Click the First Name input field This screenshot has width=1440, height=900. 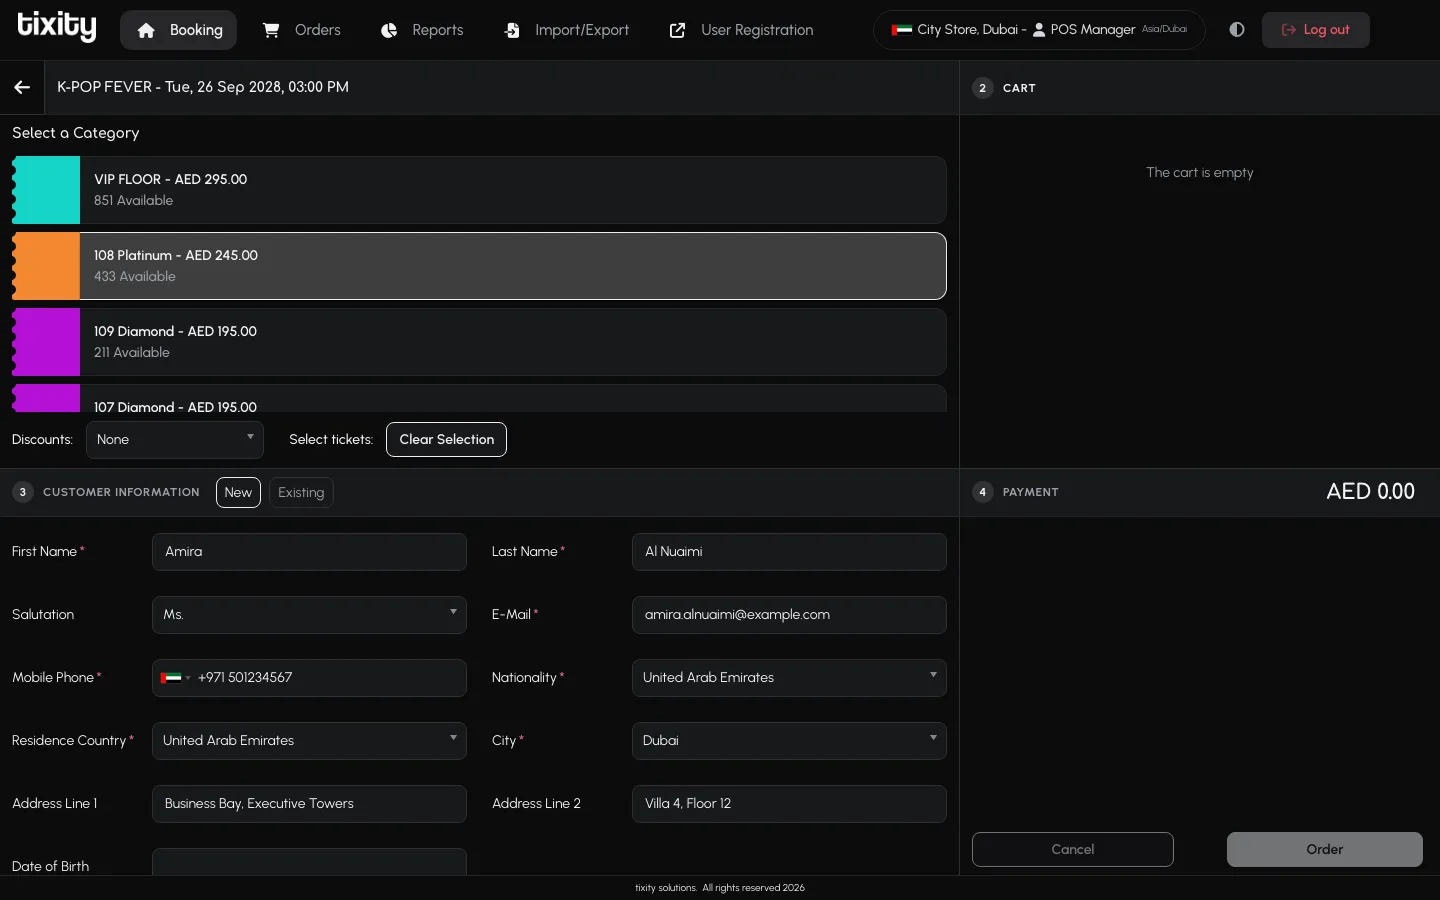(x=309, y=552)
